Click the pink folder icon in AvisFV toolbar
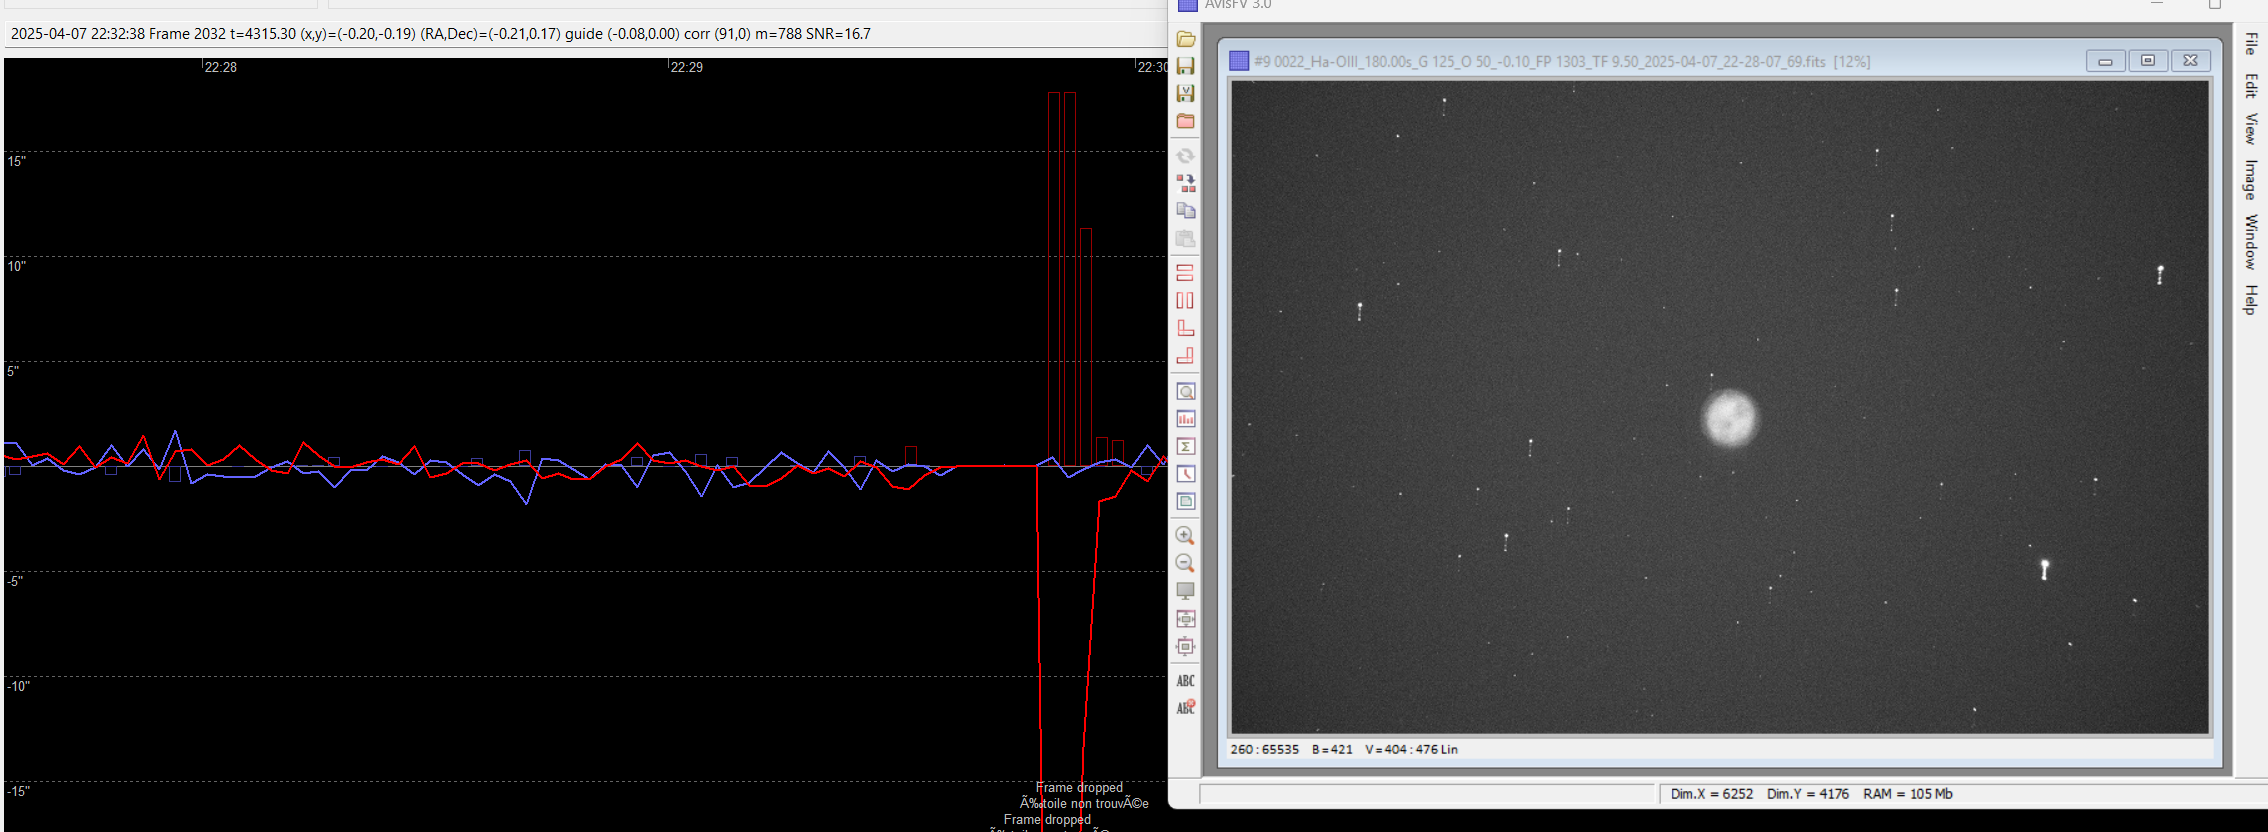 click(1185, 121)
